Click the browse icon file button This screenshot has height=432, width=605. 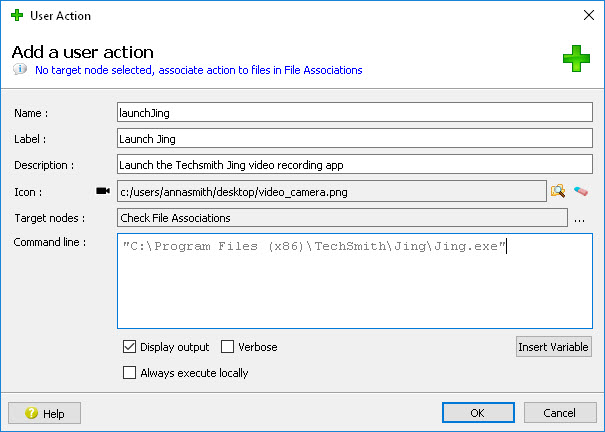558,191
